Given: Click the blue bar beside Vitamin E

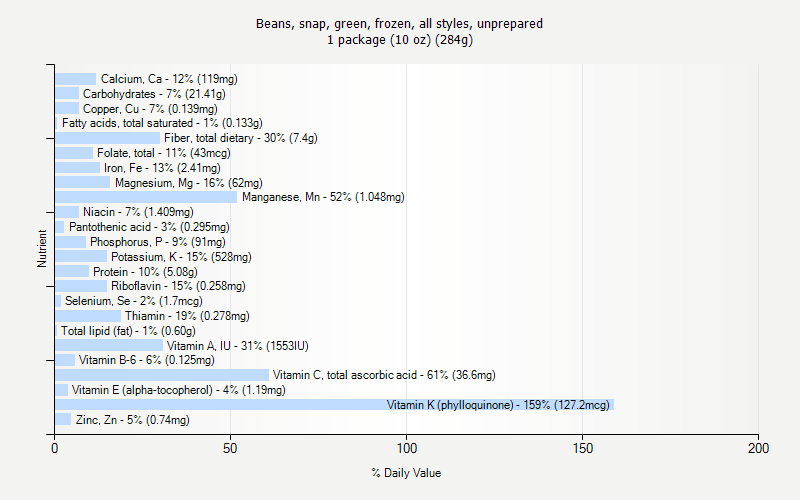Looking at the screenshot, I should pyautogui.click(x=61, y=390).
